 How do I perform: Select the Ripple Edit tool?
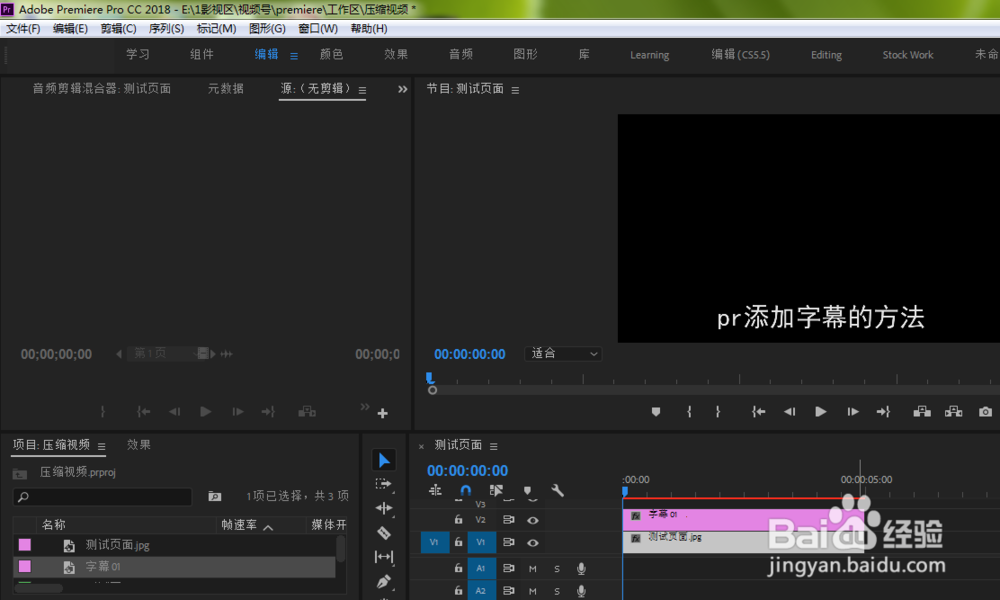pos(383,508)
